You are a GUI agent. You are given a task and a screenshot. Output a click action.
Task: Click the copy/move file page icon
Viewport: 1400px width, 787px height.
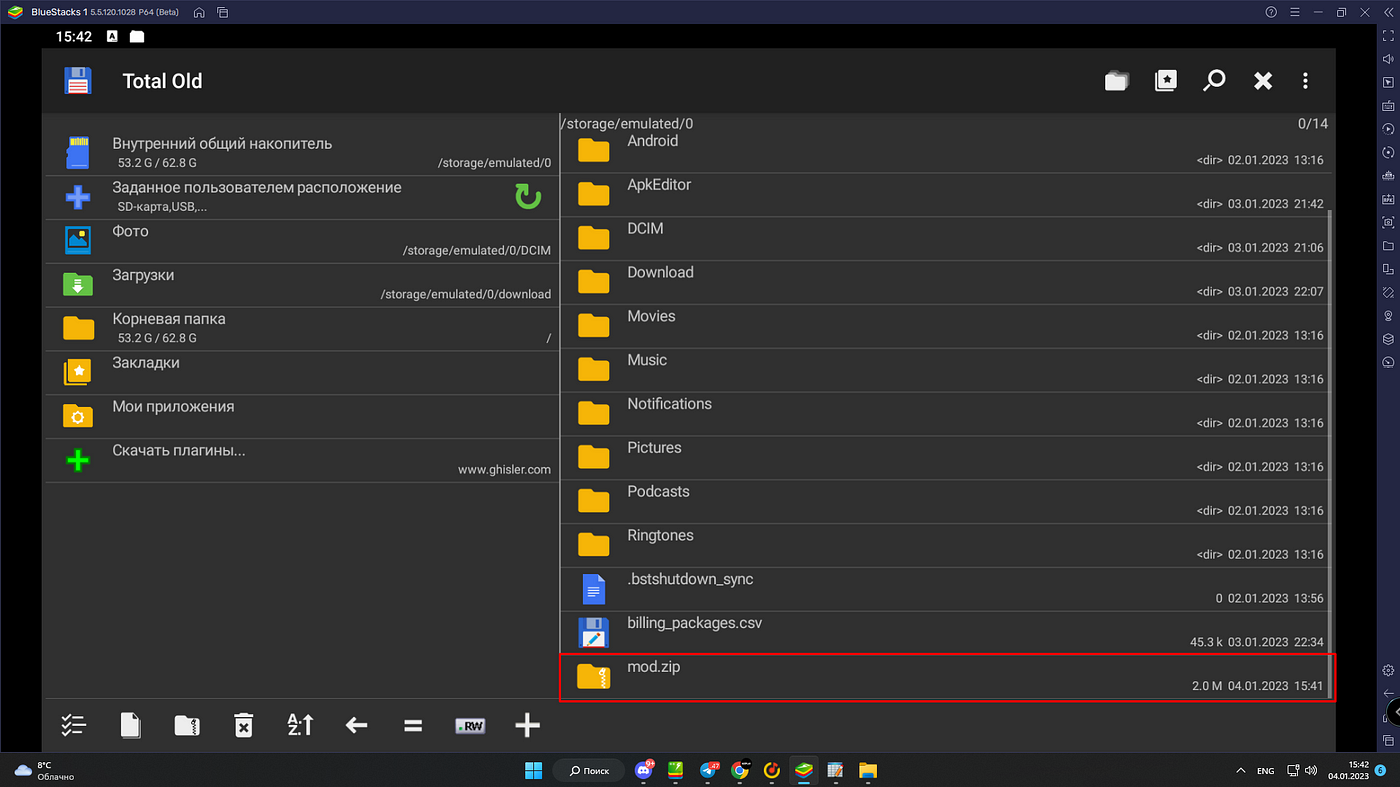pos(130,726)
